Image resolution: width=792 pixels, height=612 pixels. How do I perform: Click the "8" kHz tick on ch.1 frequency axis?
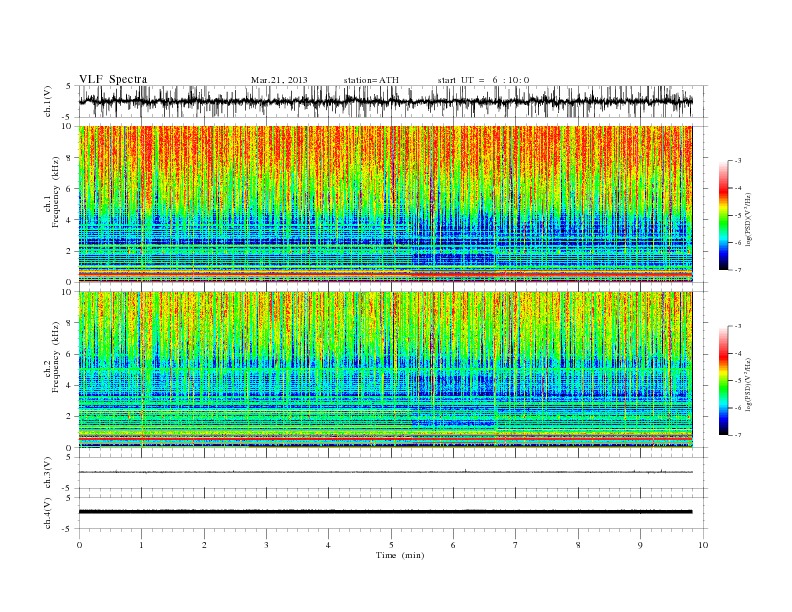(x=70, y=158)
